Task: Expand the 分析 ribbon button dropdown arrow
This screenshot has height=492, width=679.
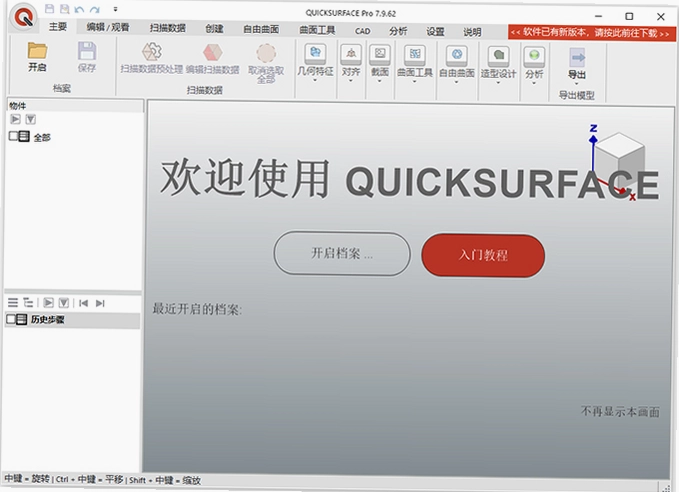Action: coord(534,83)
